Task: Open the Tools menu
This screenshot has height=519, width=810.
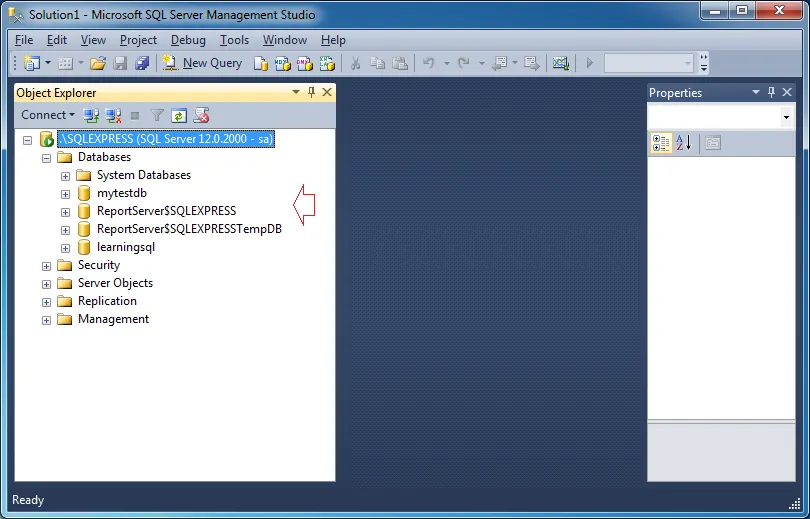Action: pyautogui.click(x=234, y=40)
